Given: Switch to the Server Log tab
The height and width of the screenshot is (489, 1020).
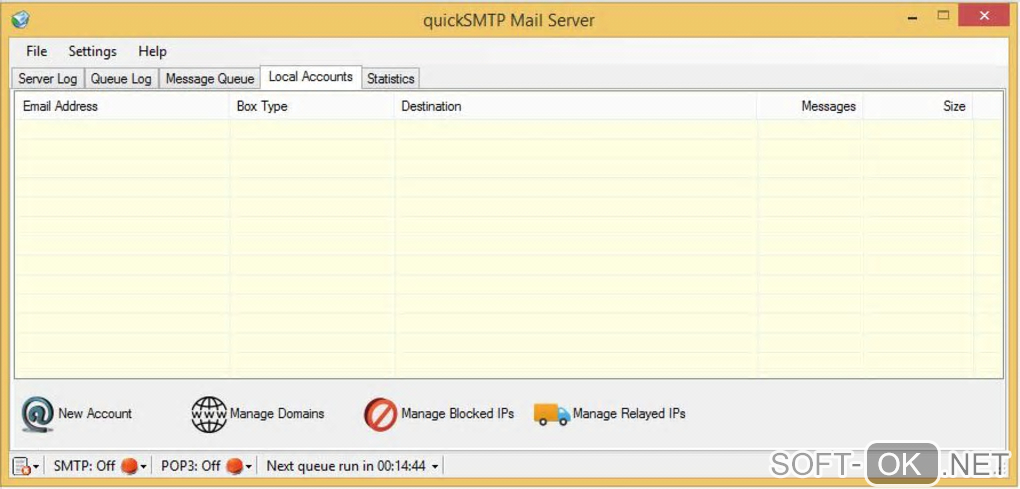Looking at the screenshot, I should [48, 78].
